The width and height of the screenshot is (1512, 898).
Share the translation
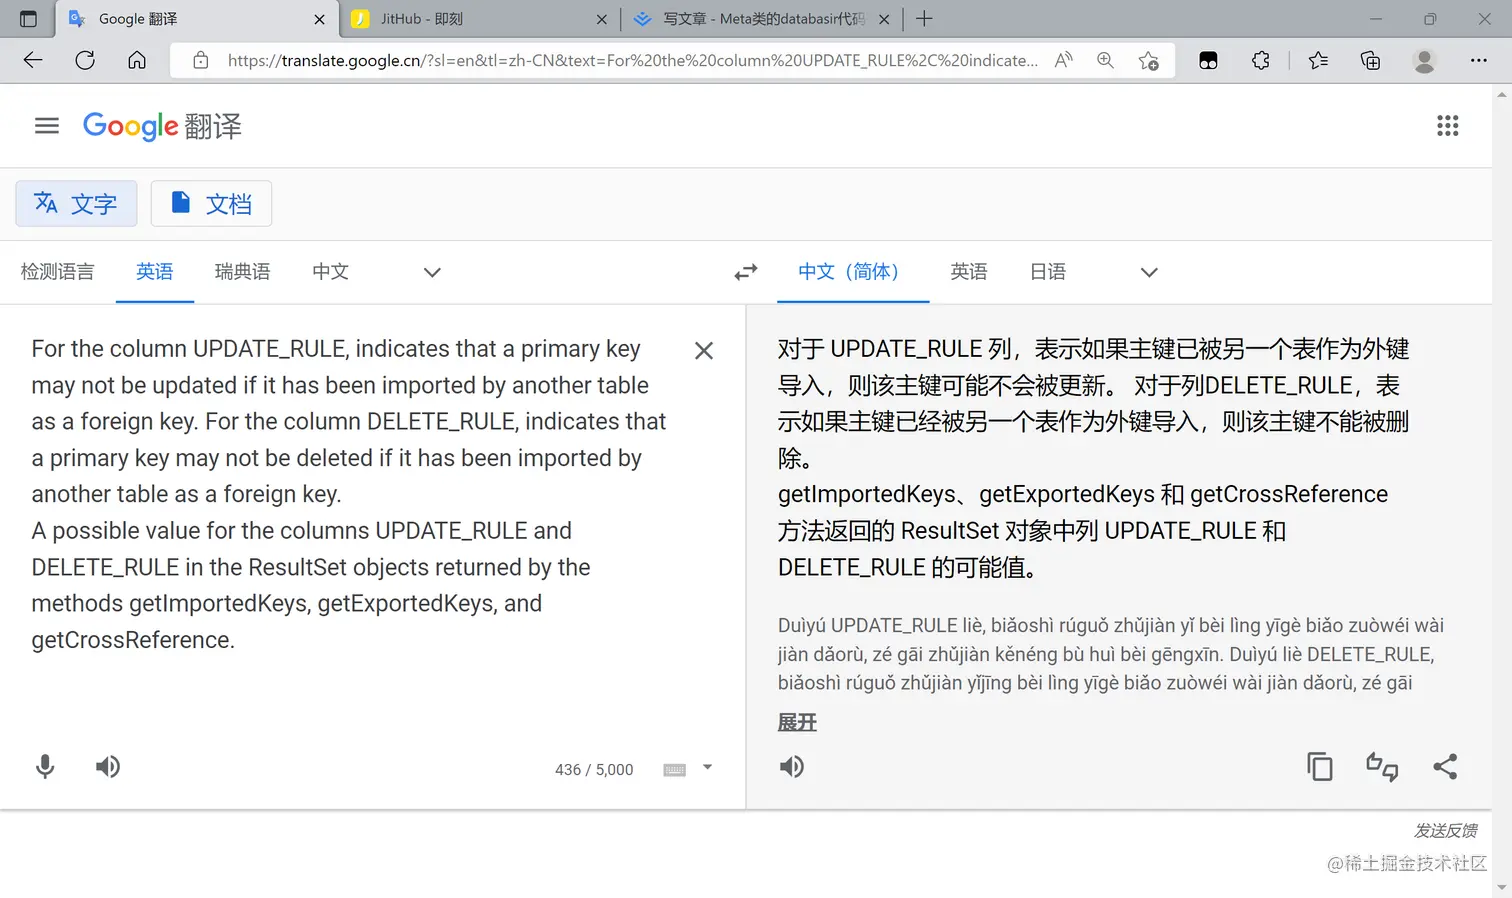point(1445,767)
